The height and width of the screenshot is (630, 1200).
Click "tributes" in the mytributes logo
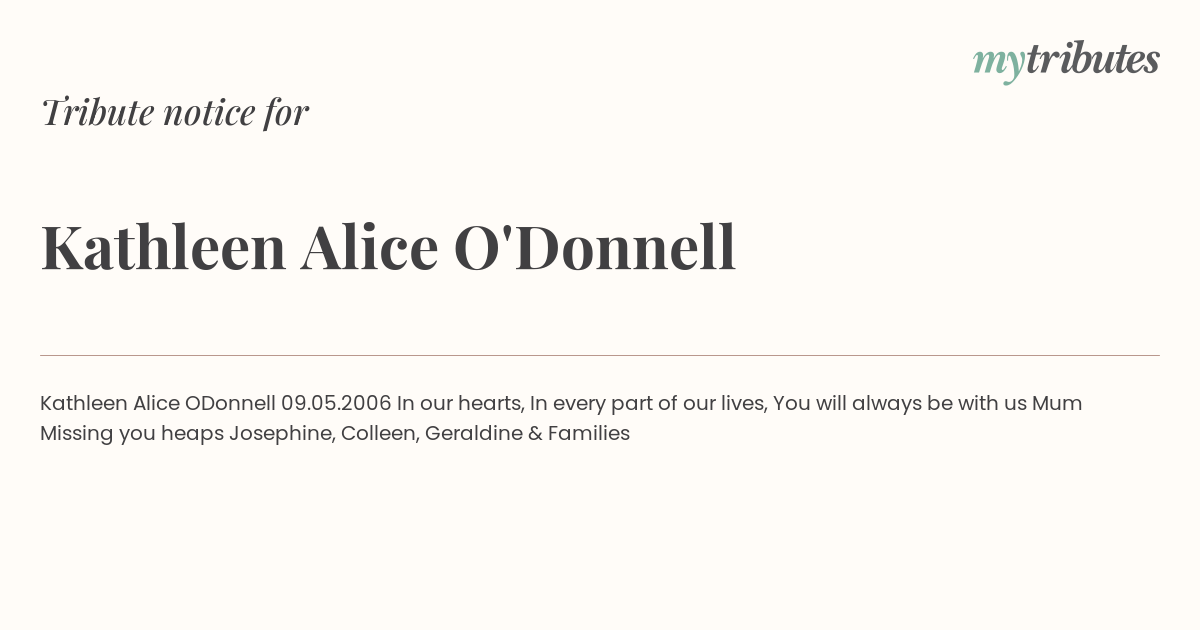[x=1093, y=58]
